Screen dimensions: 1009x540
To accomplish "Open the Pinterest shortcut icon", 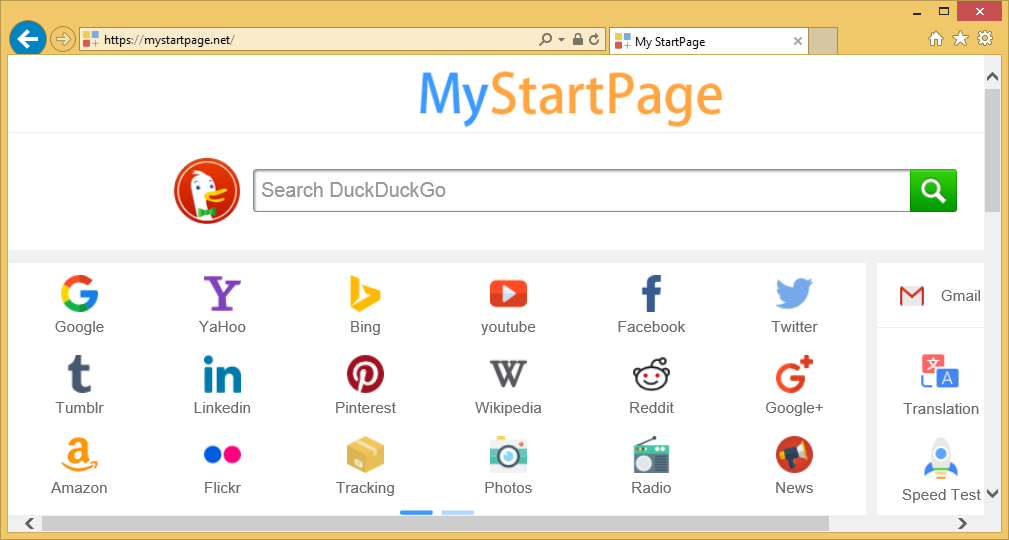I will click(365, 375).
